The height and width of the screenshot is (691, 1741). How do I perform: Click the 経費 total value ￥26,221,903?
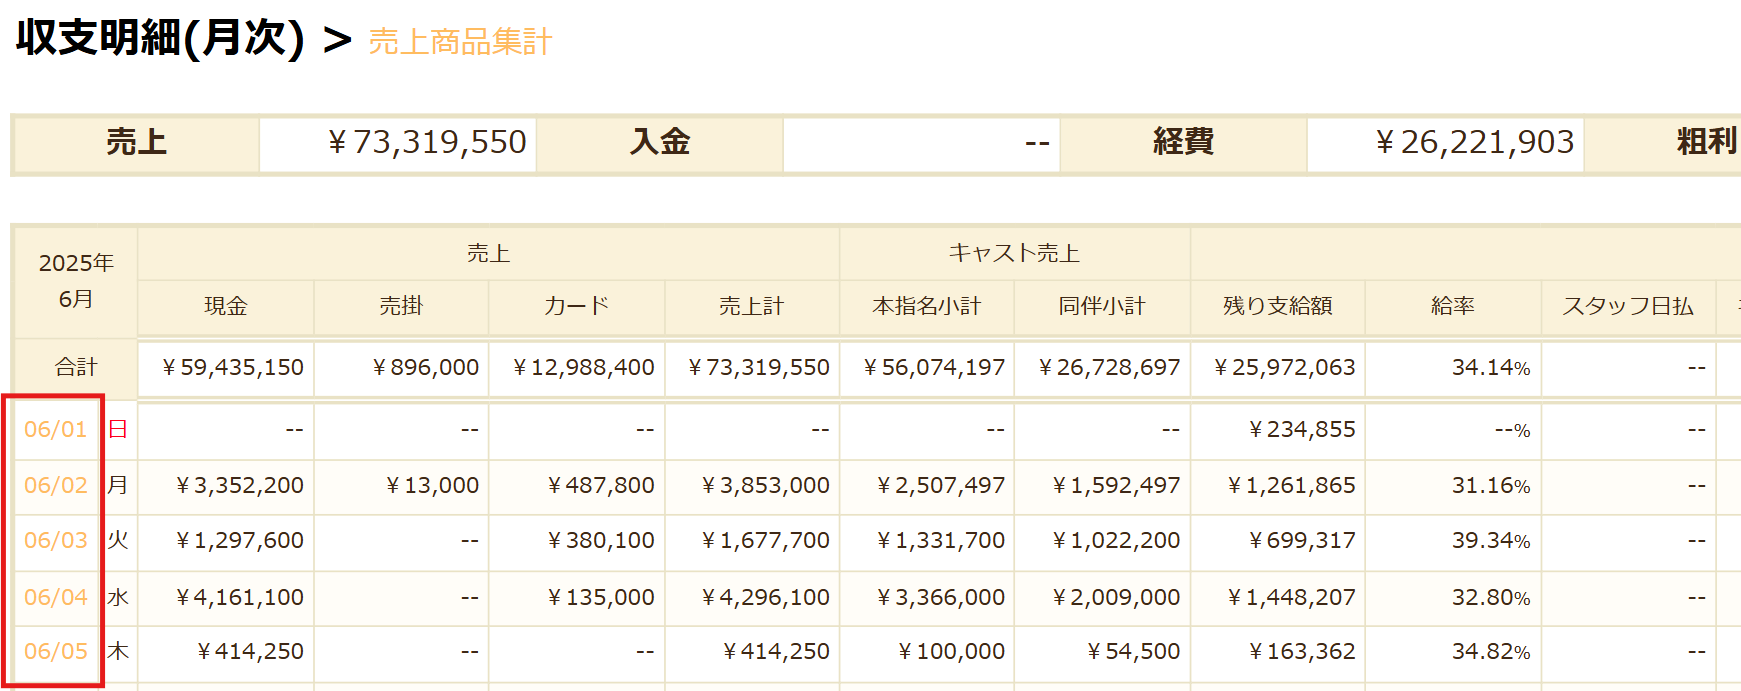coord(1474,143)
